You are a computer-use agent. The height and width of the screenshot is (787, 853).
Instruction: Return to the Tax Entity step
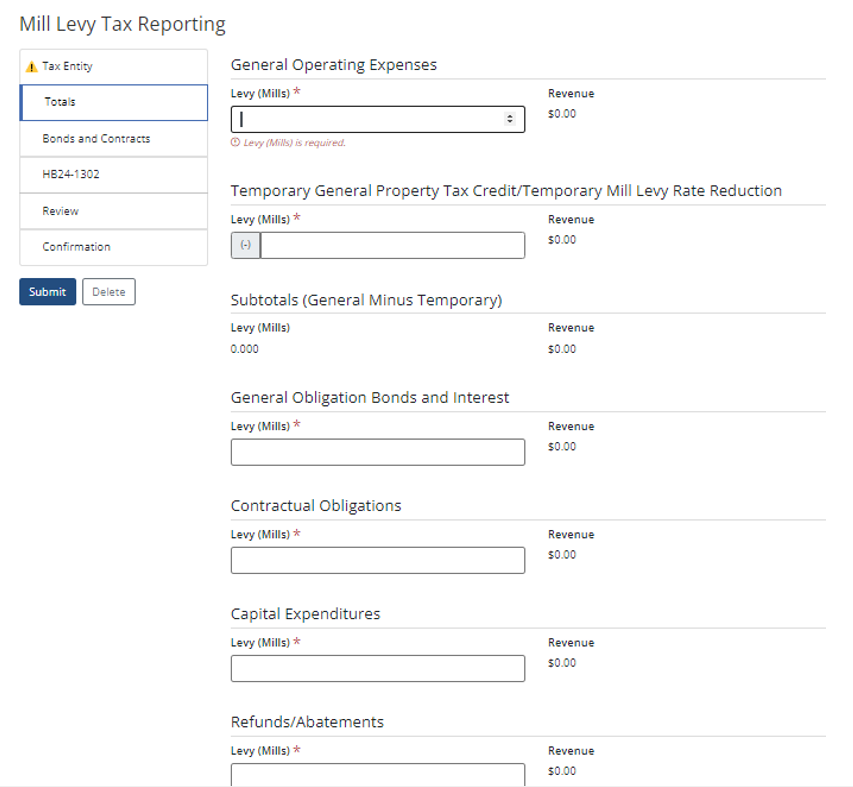tap(67, 66)
